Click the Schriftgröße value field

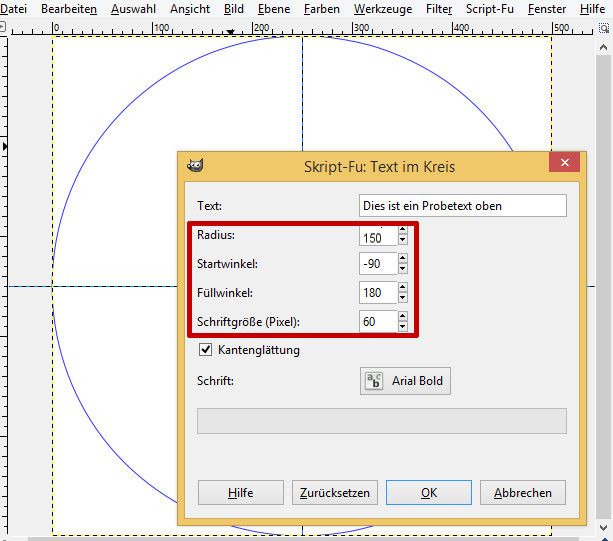pos(378,322)
